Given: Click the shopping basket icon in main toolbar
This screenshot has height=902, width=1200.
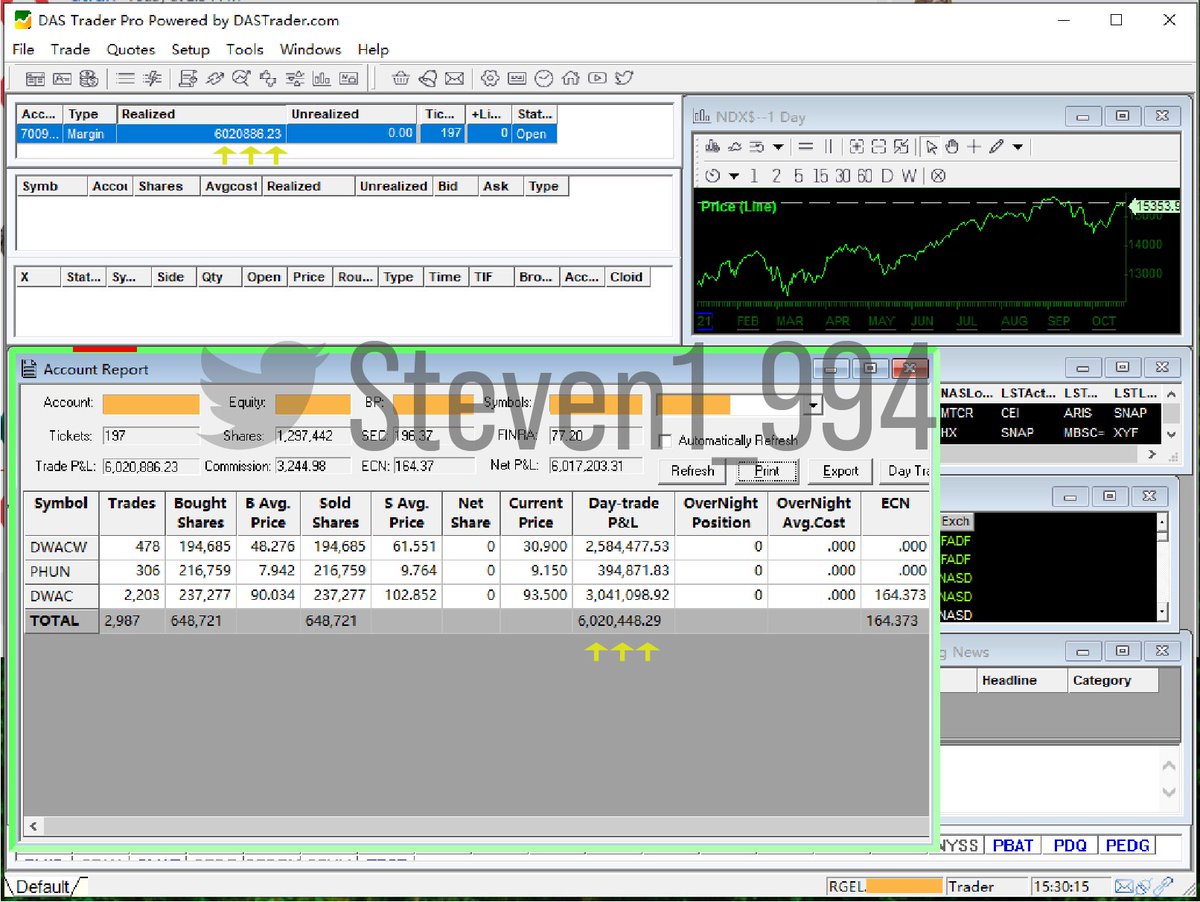Looking at the screenshot, I should click(401, 78).
